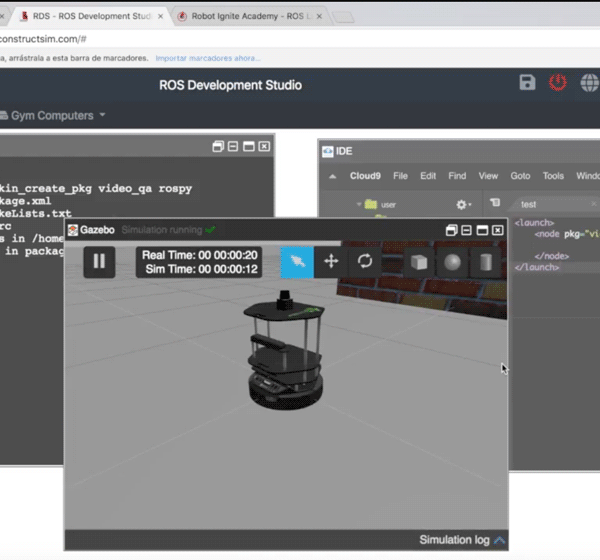
Task: Select the arrow selection tool in Gazebo
Action: (297, 262)
